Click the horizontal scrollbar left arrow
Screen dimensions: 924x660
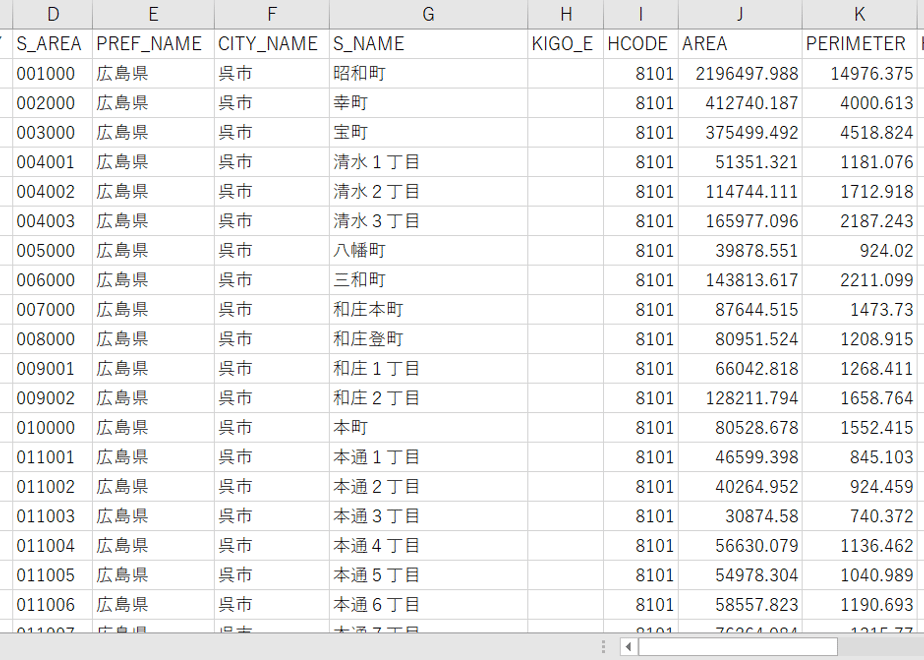[x=628, y=647]
